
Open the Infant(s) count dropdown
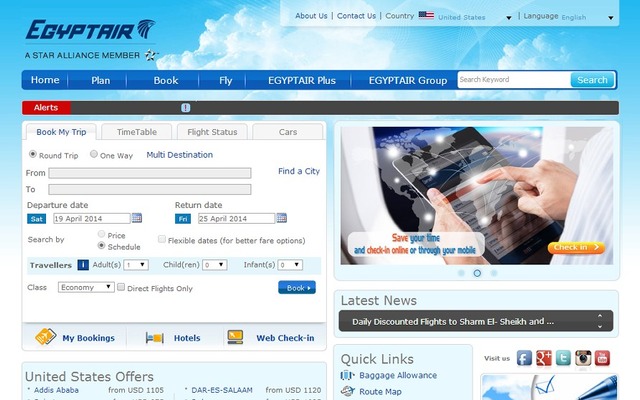tap(290, 265)
